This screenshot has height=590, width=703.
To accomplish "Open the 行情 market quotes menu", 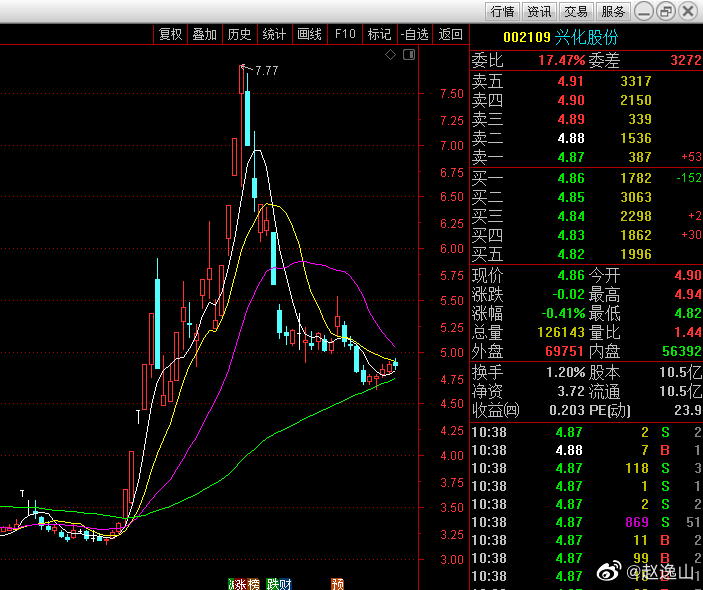I will [502, 11].
